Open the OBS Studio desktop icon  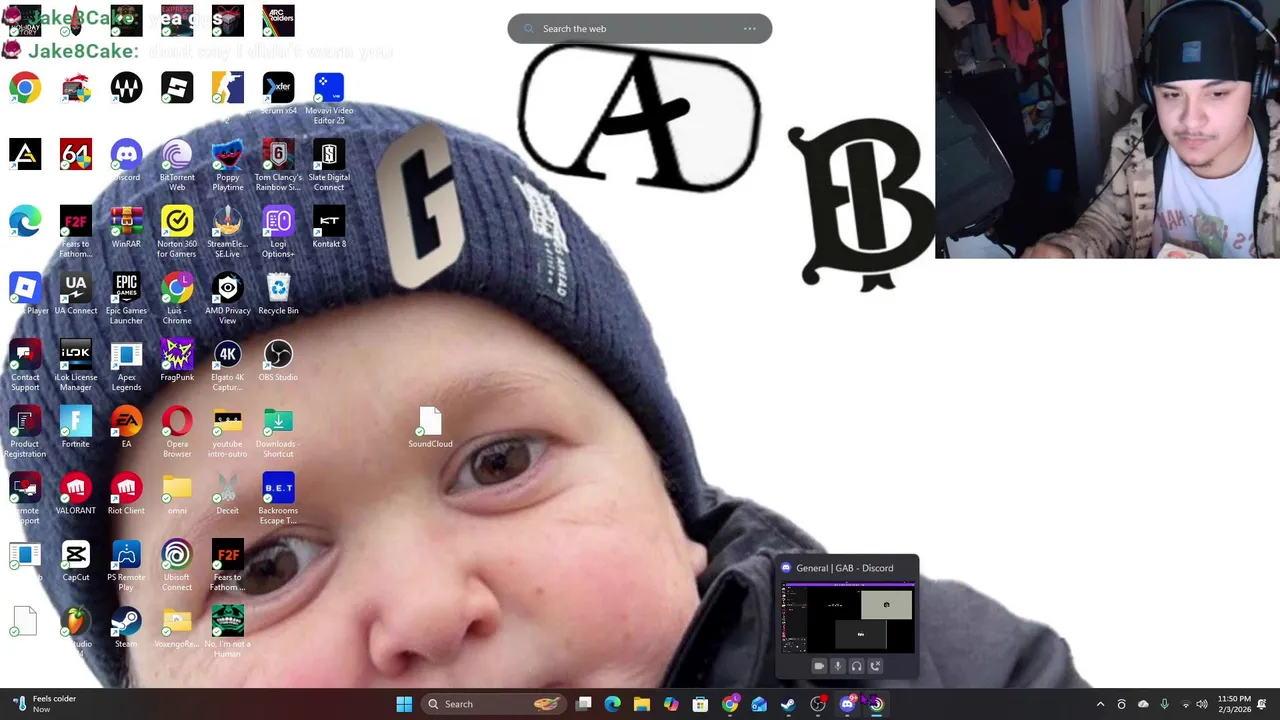tap(278, 361)
